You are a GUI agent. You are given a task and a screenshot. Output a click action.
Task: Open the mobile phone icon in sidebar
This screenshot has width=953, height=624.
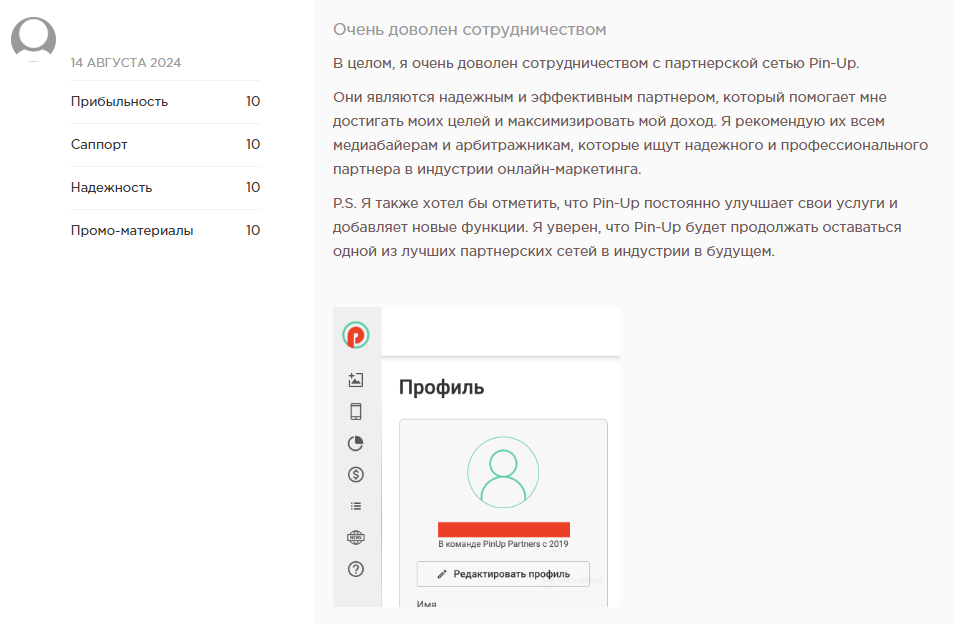(356, 411)
